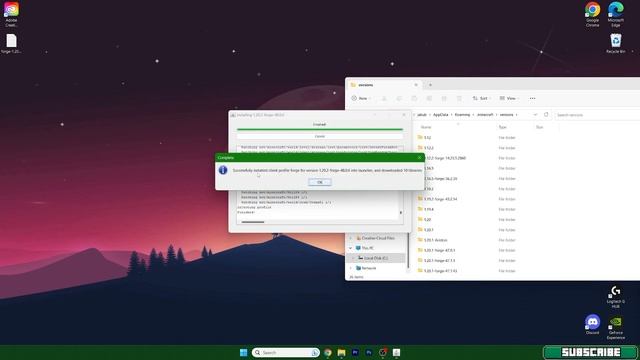Click versions in the address breadcrumb

click(506, 115)
